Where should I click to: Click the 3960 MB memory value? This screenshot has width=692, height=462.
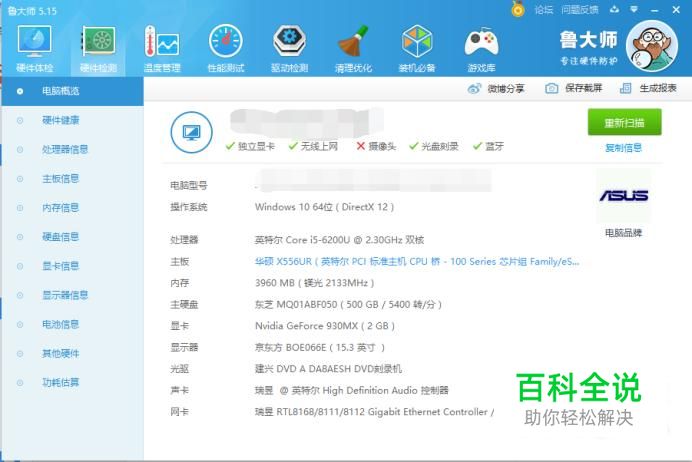(314, 283)
